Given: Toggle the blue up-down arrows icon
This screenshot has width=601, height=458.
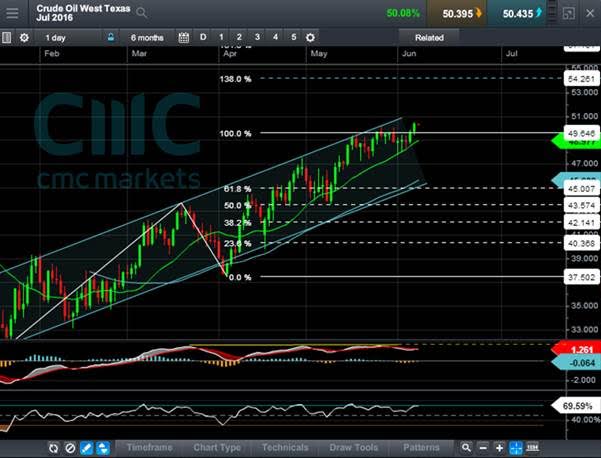Looking at the screenshot, I should click(x=103, y=448).
